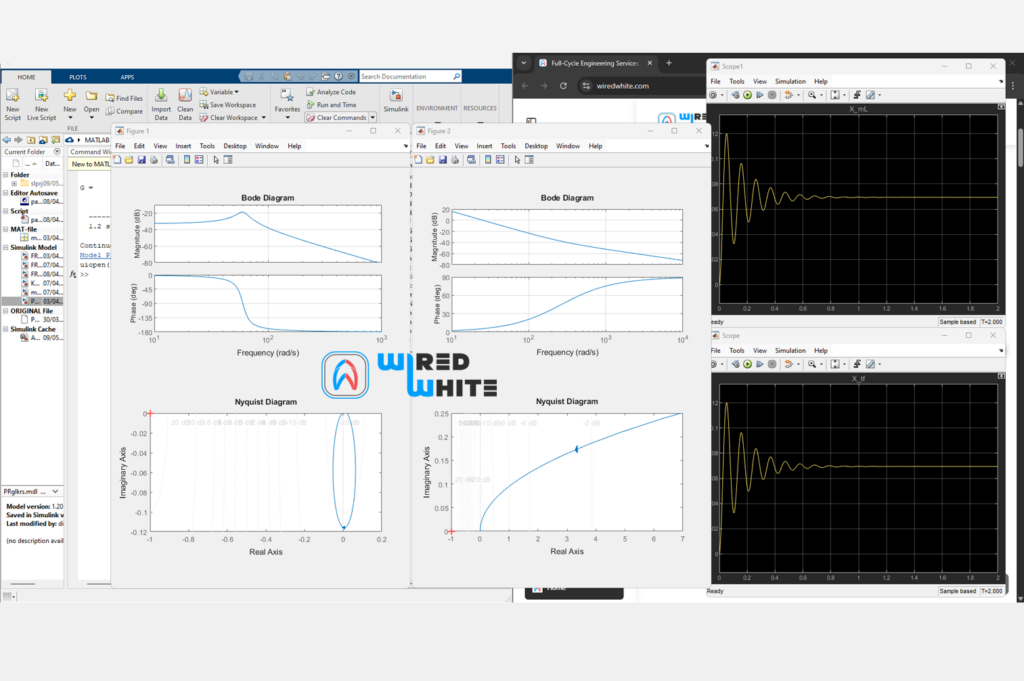Open the Clean Data tool

[185, 104]
